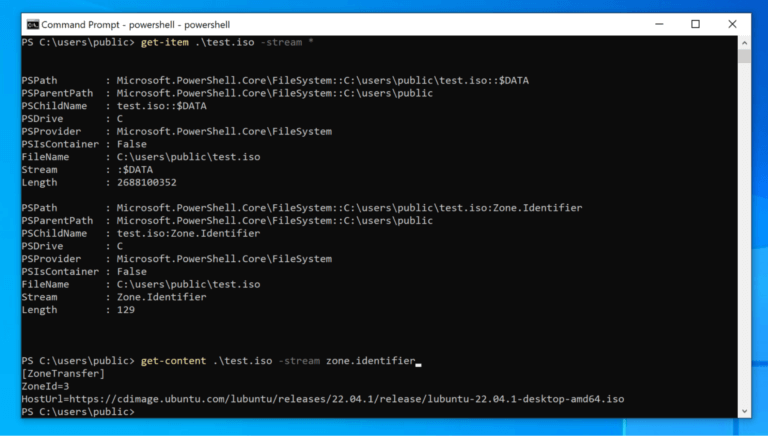Minimize the Command Prompt window
The width and height of the screenshot is (768, 436).
[x=661, y=24]
